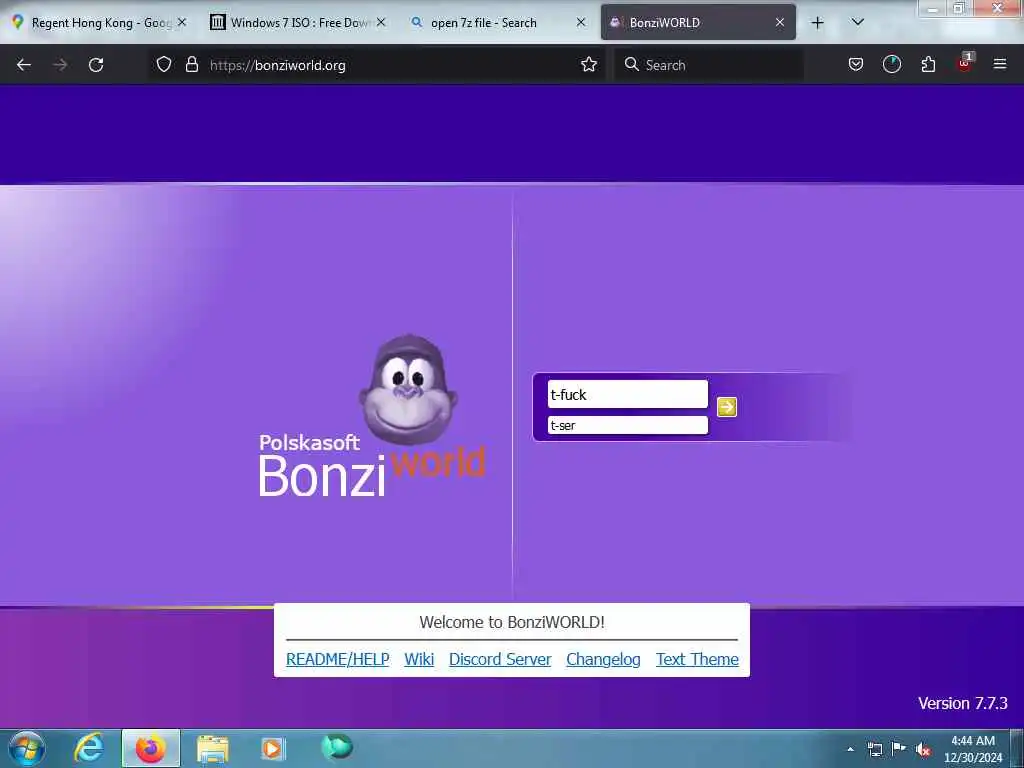Switch to Windows 7 ISO tab
Image resolution: width=1024 pixels, height=768 pixels.
pos(298,22)
